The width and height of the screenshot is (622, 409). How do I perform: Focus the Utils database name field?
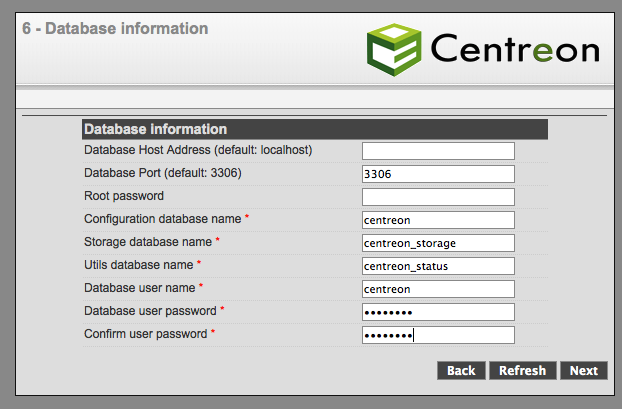[438, 266]
